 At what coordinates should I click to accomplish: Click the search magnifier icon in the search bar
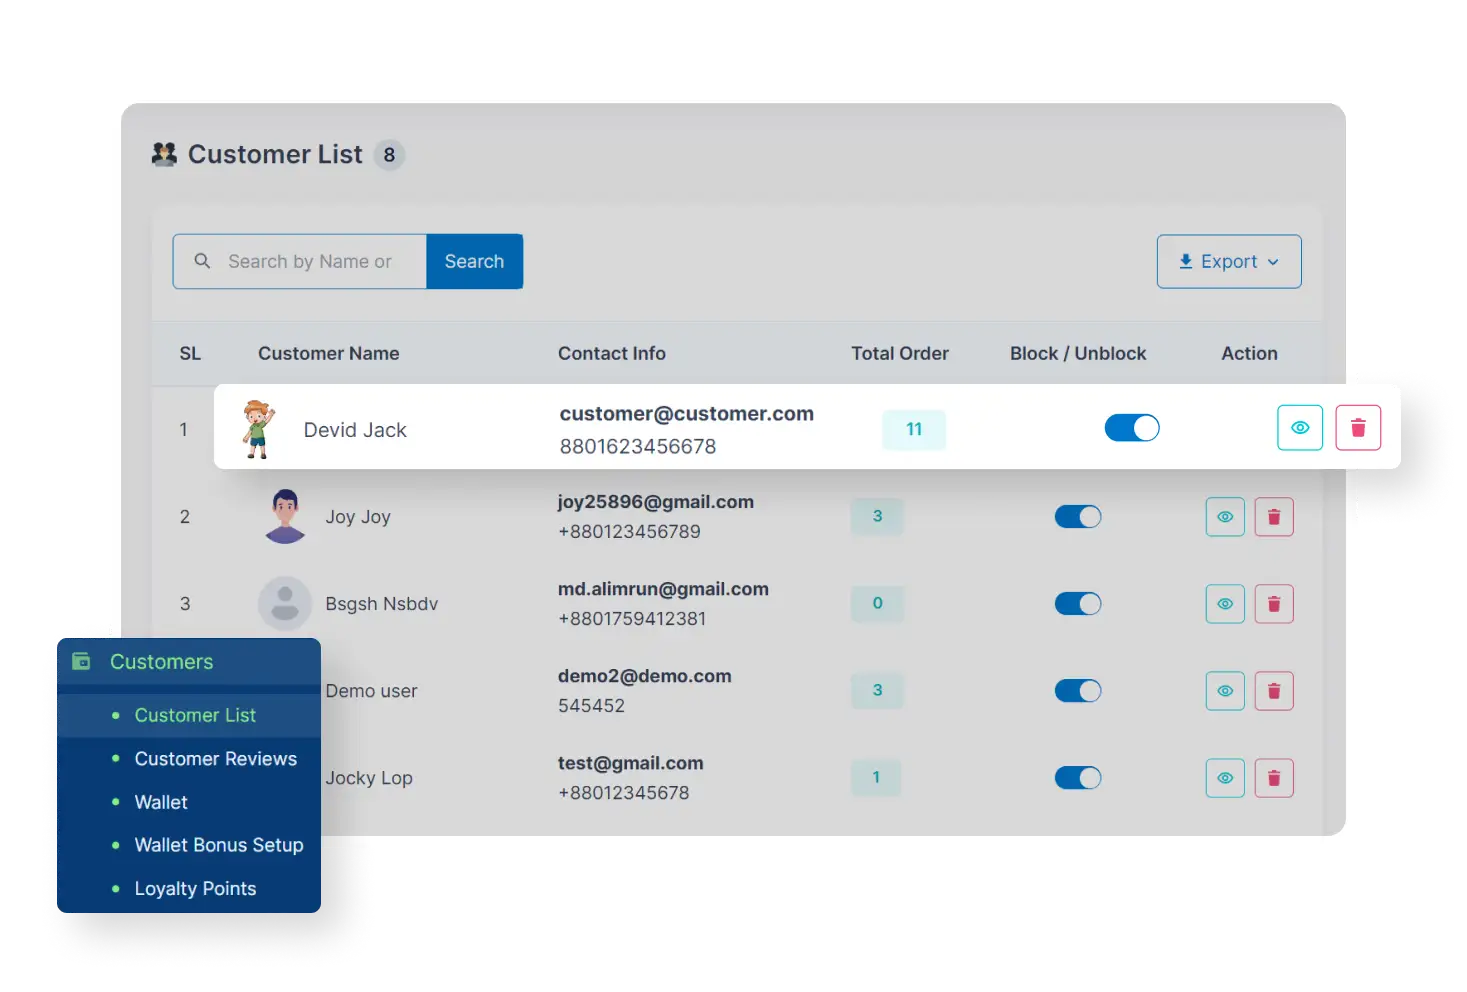pyautogui.click(x=202, y=261)
